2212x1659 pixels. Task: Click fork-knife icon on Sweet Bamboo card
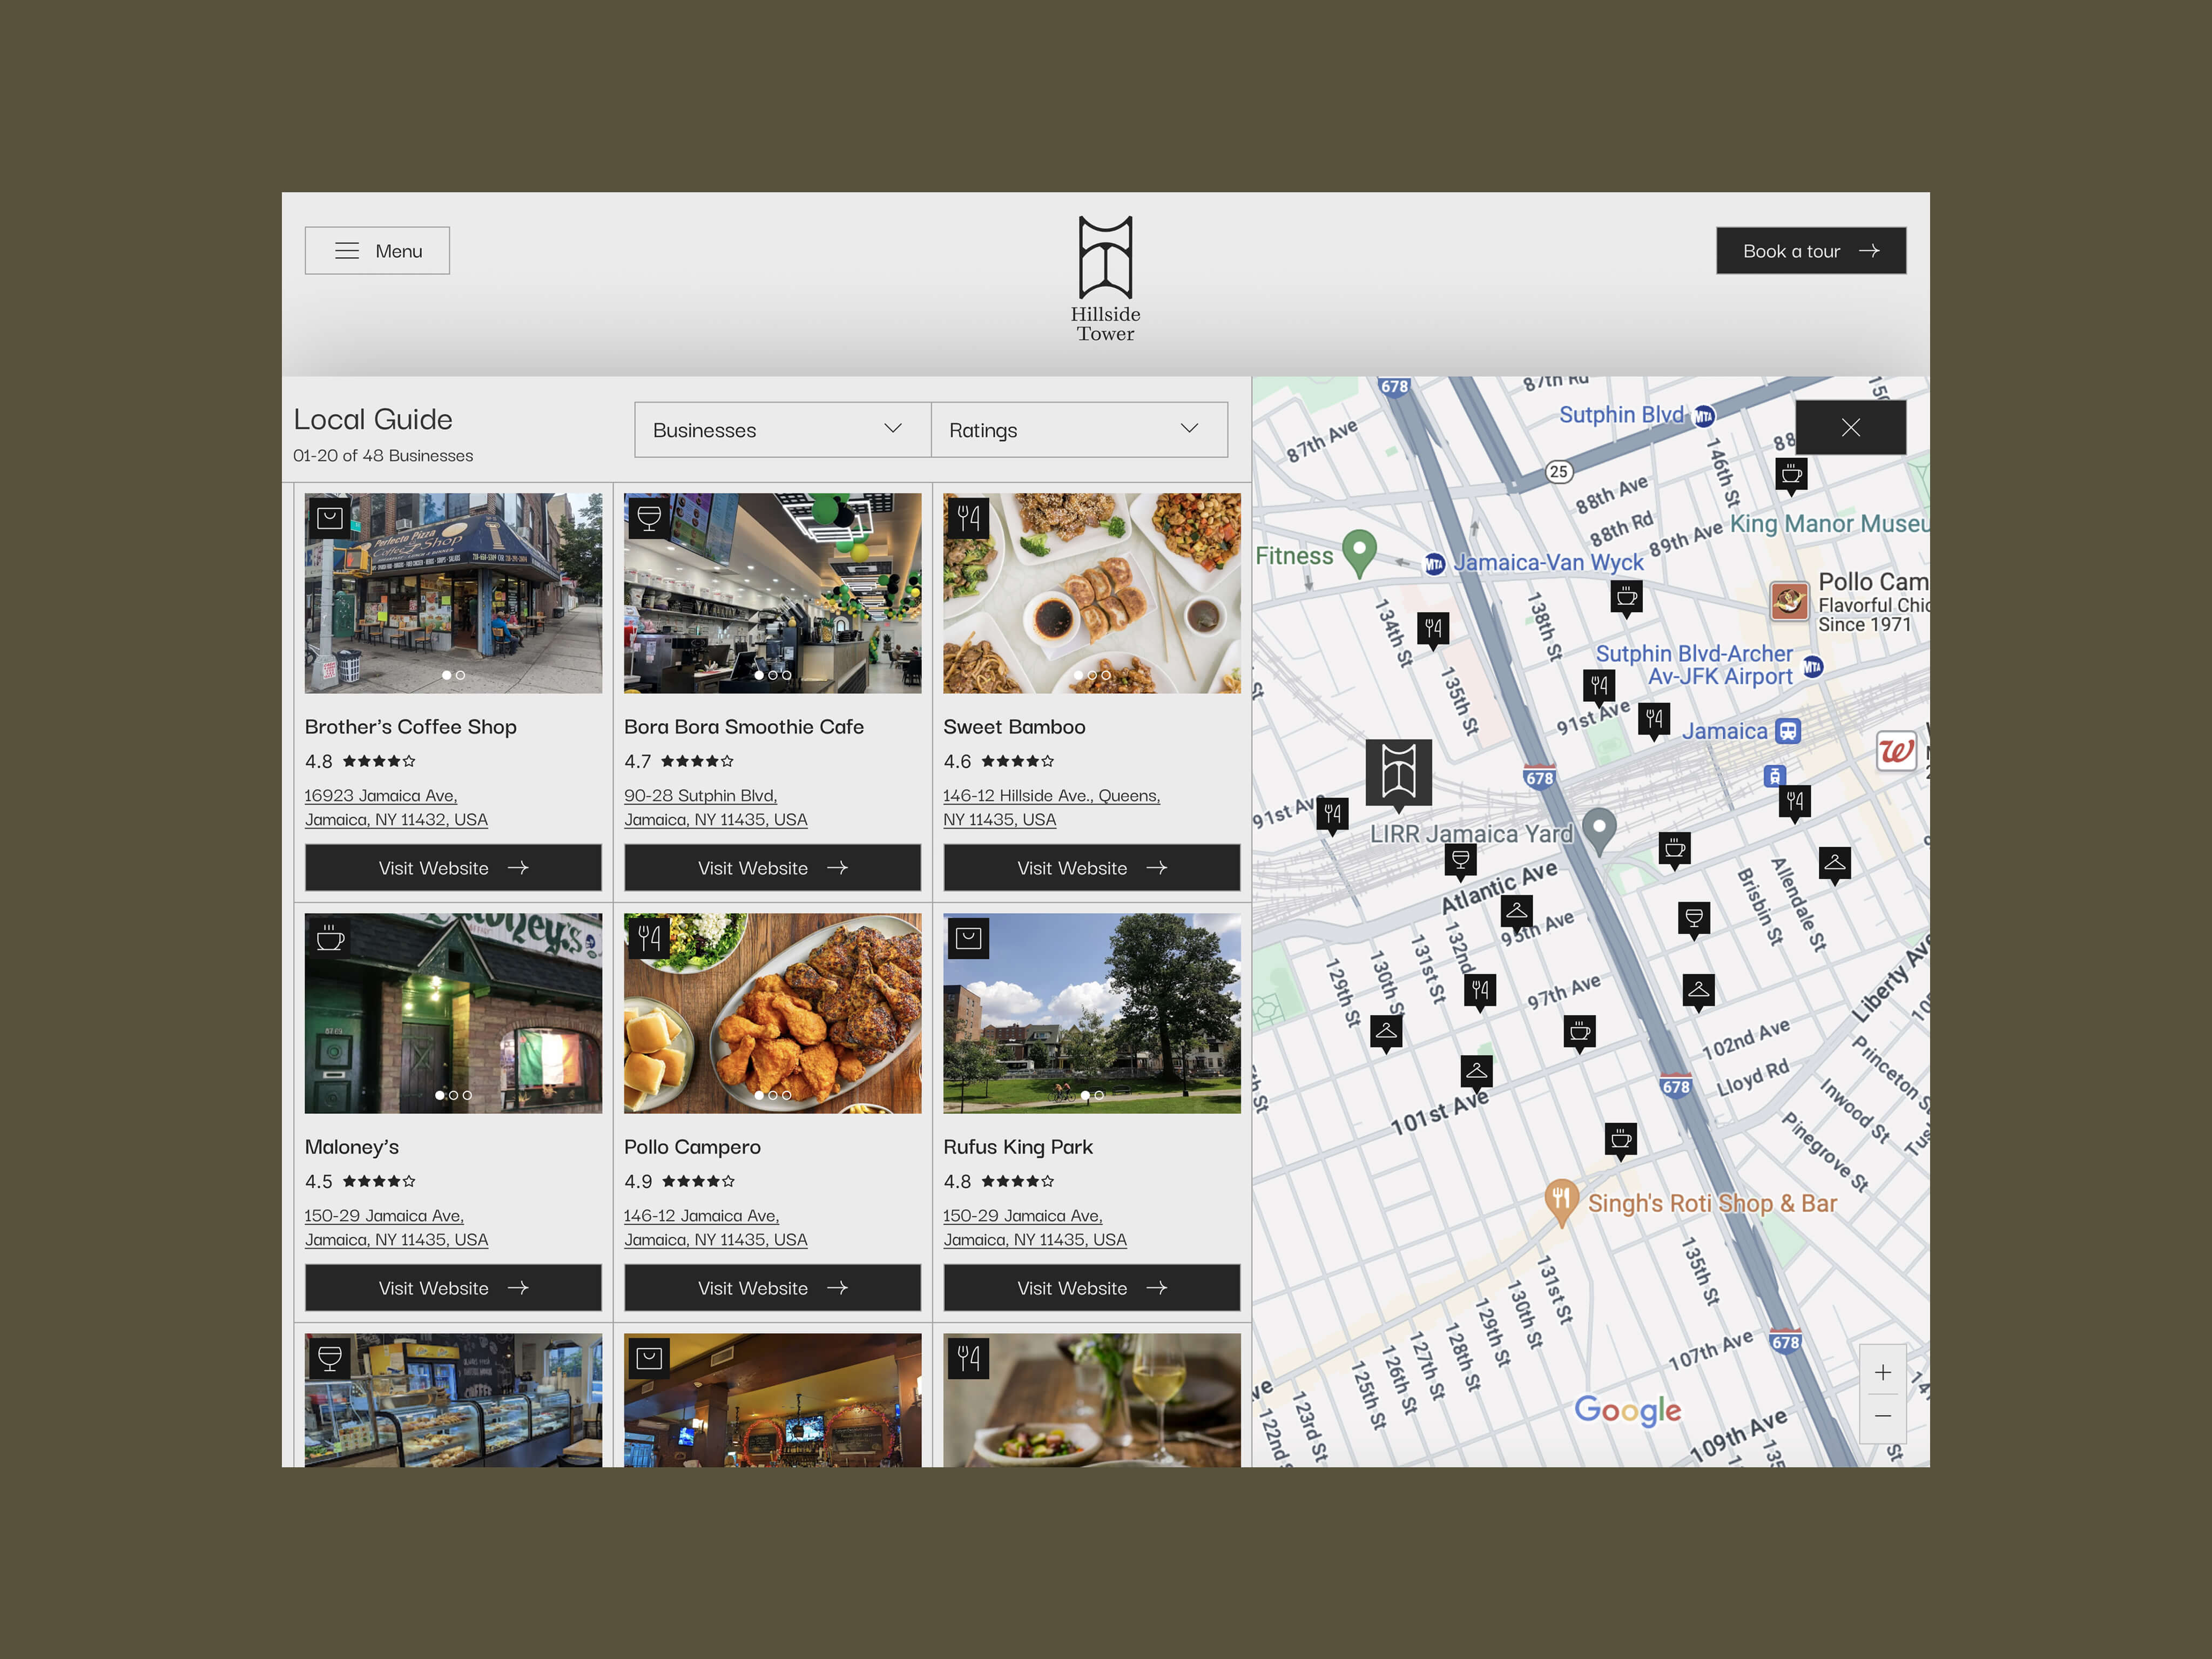click(968, 518)
